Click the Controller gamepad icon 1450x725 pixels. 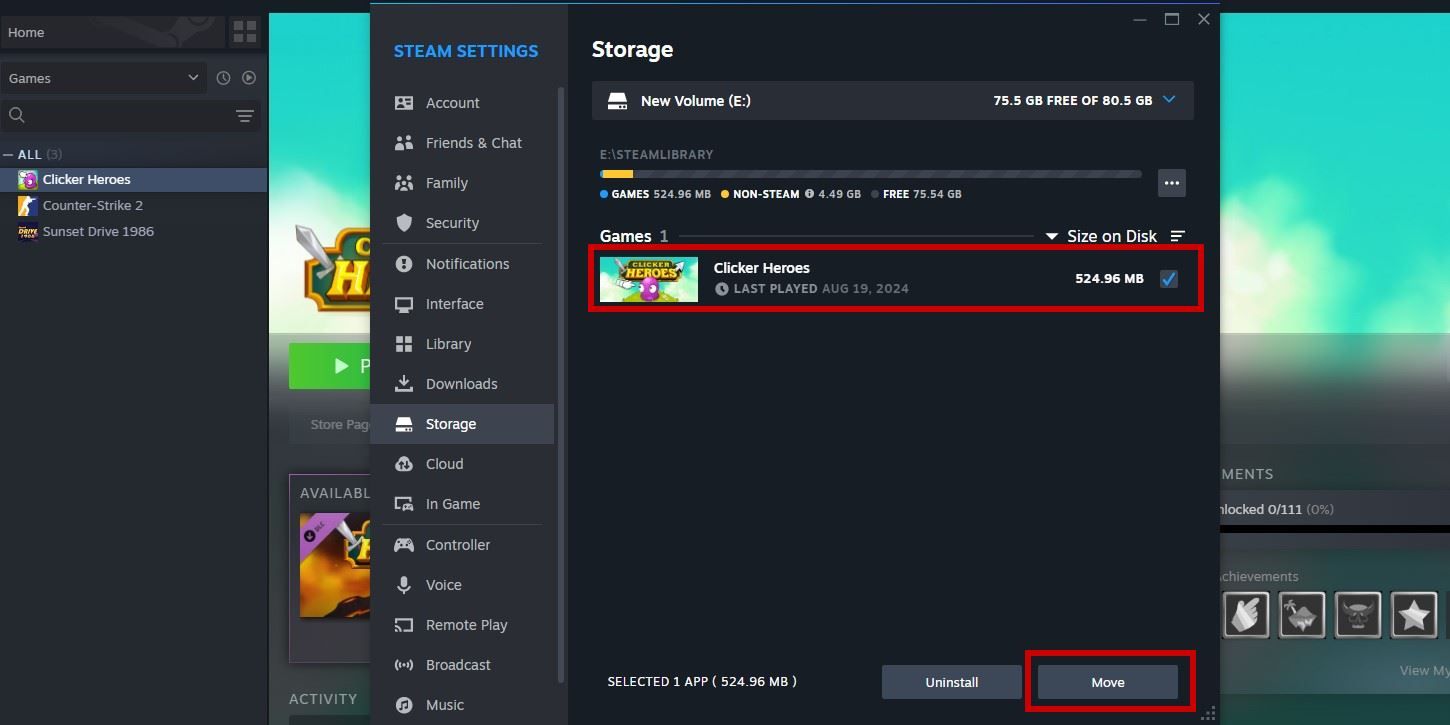point(404,545)
